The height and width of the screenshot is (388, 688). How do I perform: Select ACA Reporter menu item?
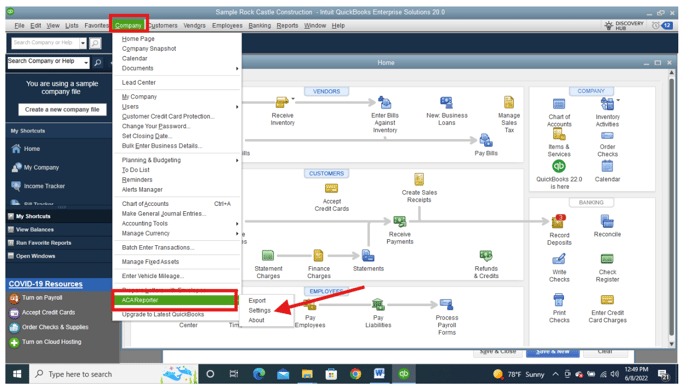tap(175, 300)
